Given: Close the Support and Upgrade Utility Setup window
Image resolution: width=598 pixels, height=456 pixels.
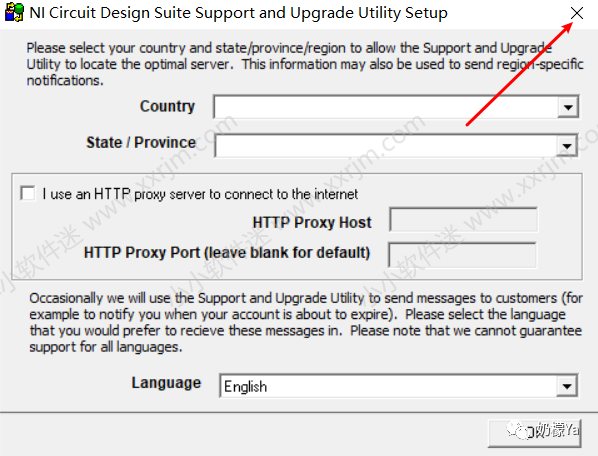Looking at the screenshot, I should pyautogui.click(x=577, y=13).
